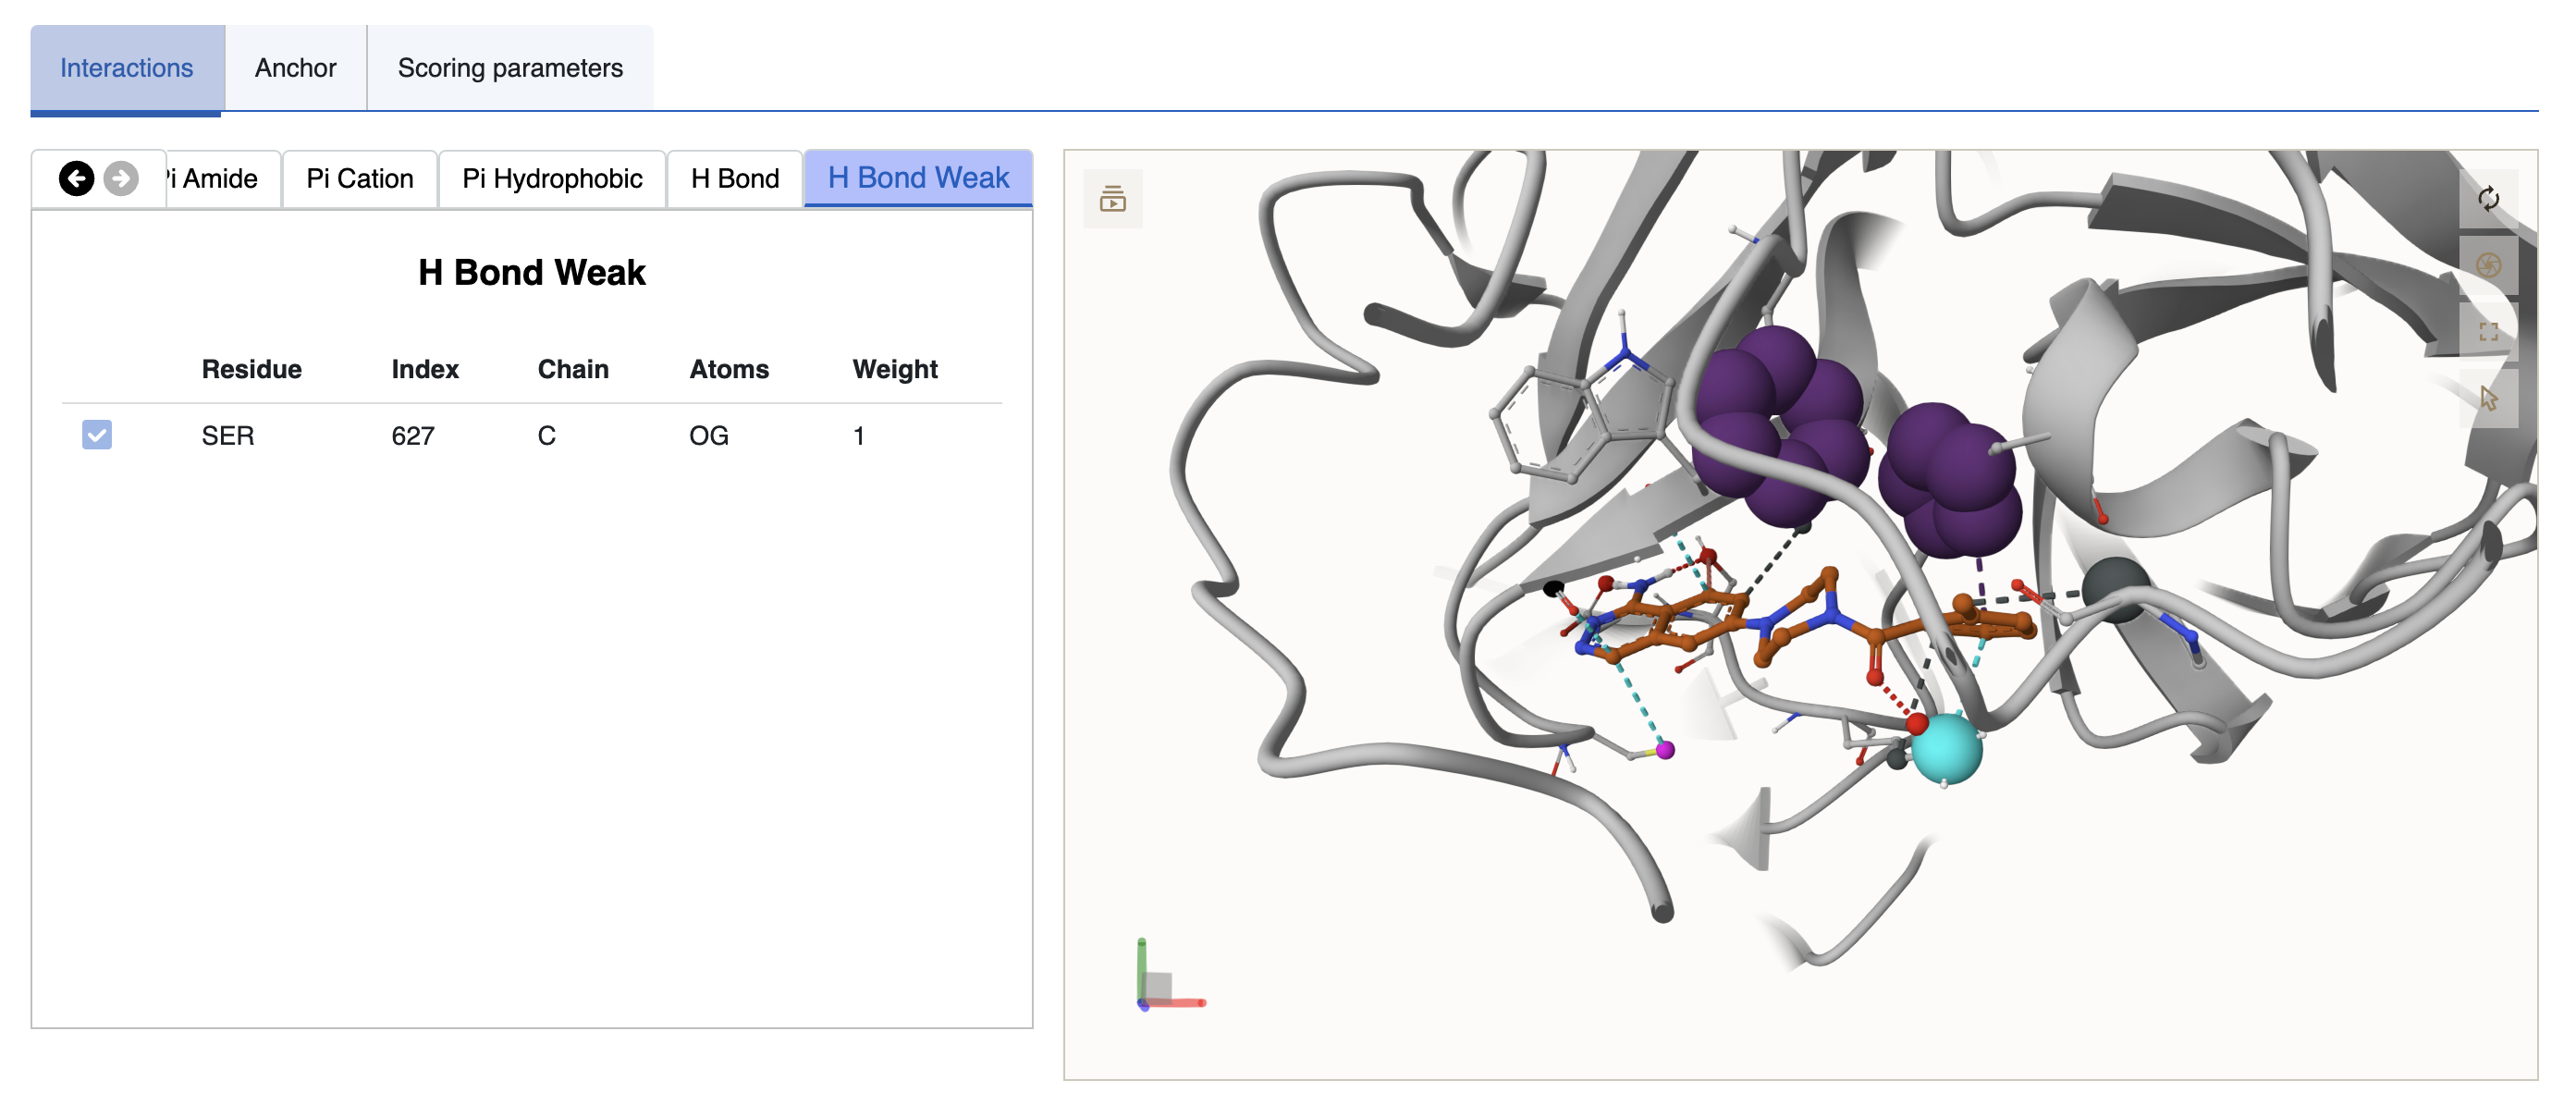2576x1117 pixels.
Task: Click the cyan sphere in the 3D structure
Action: tap(1945, 748)
